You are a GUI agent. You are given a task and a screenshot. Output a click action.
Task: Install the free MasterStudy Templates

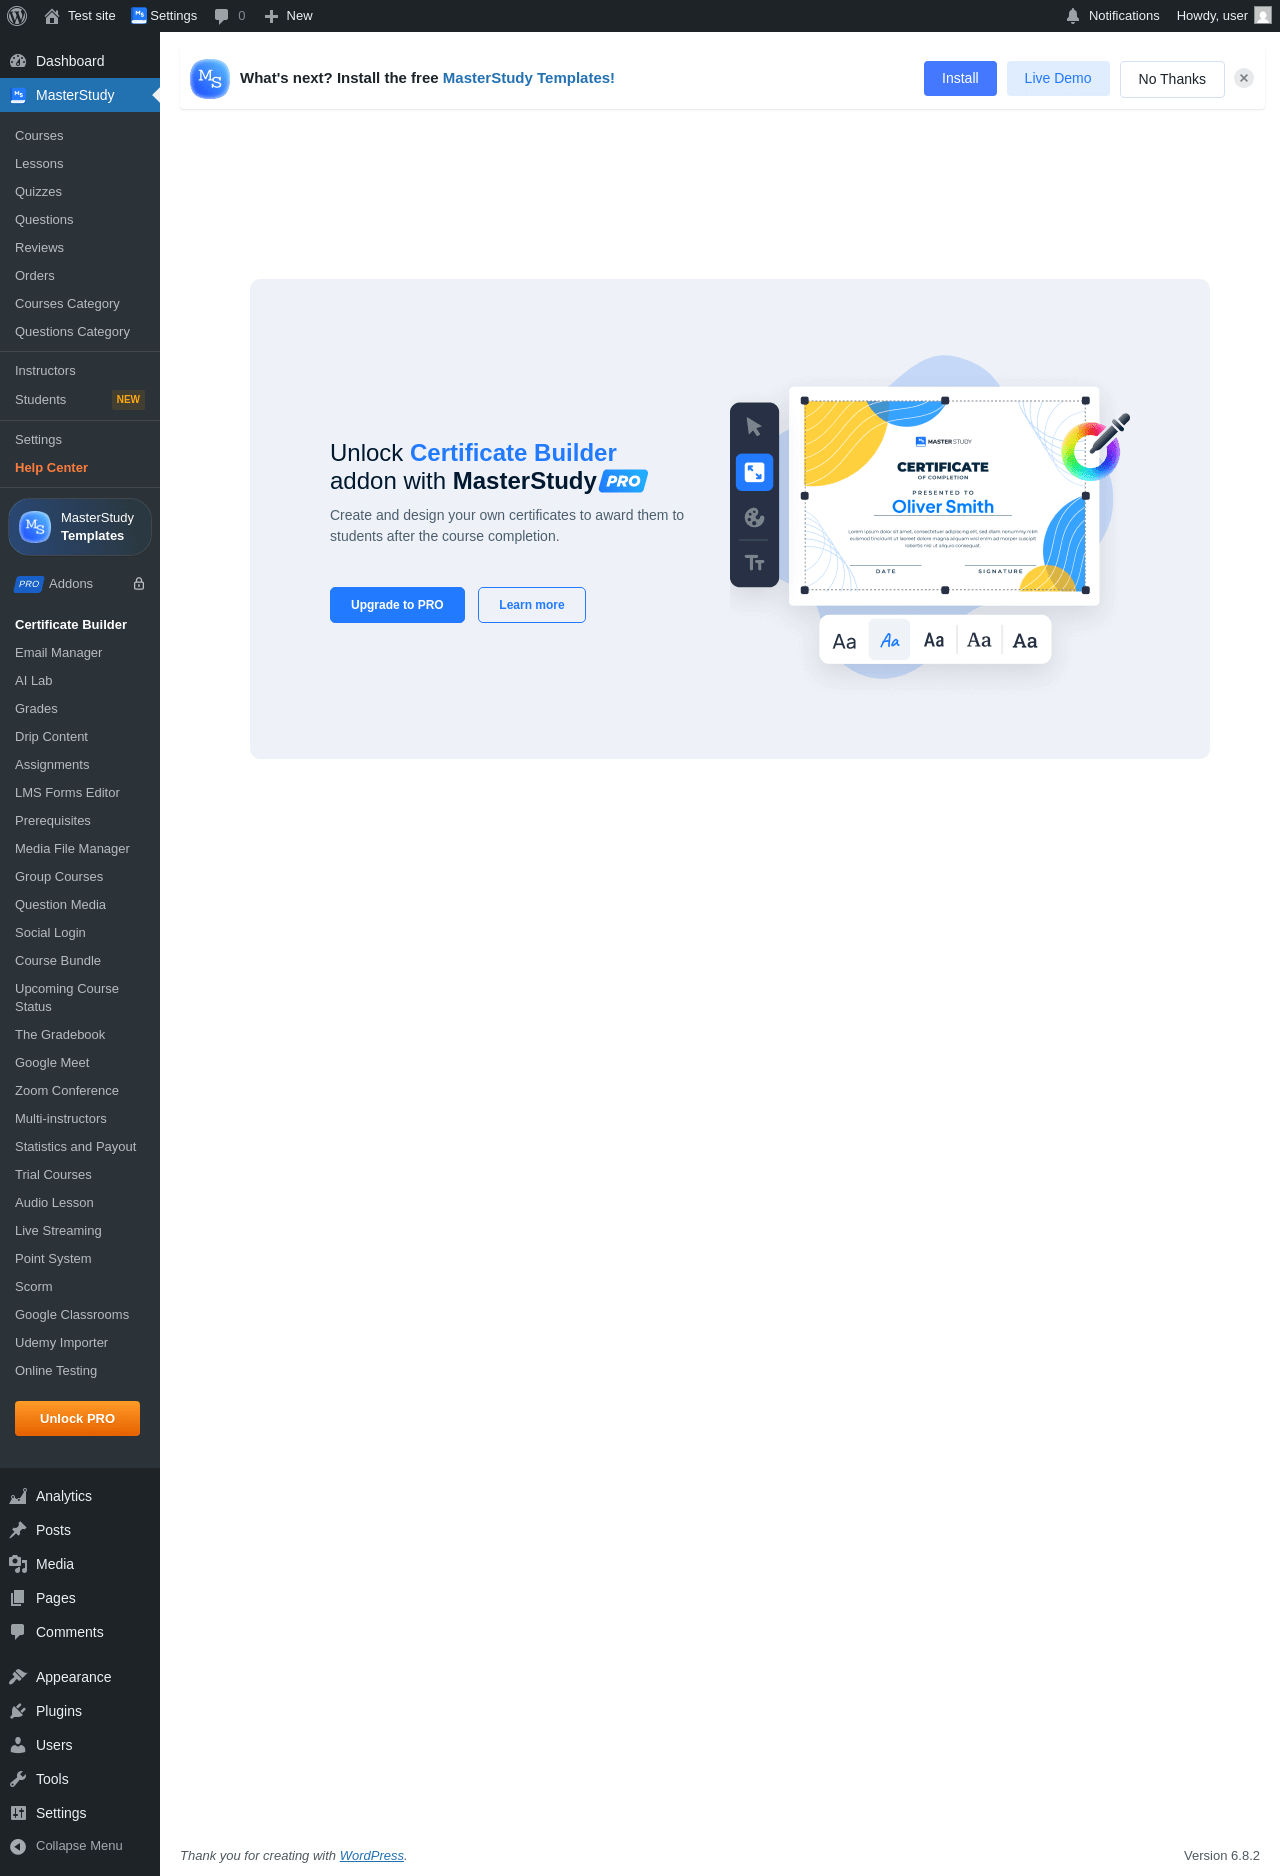coord(960,79)
